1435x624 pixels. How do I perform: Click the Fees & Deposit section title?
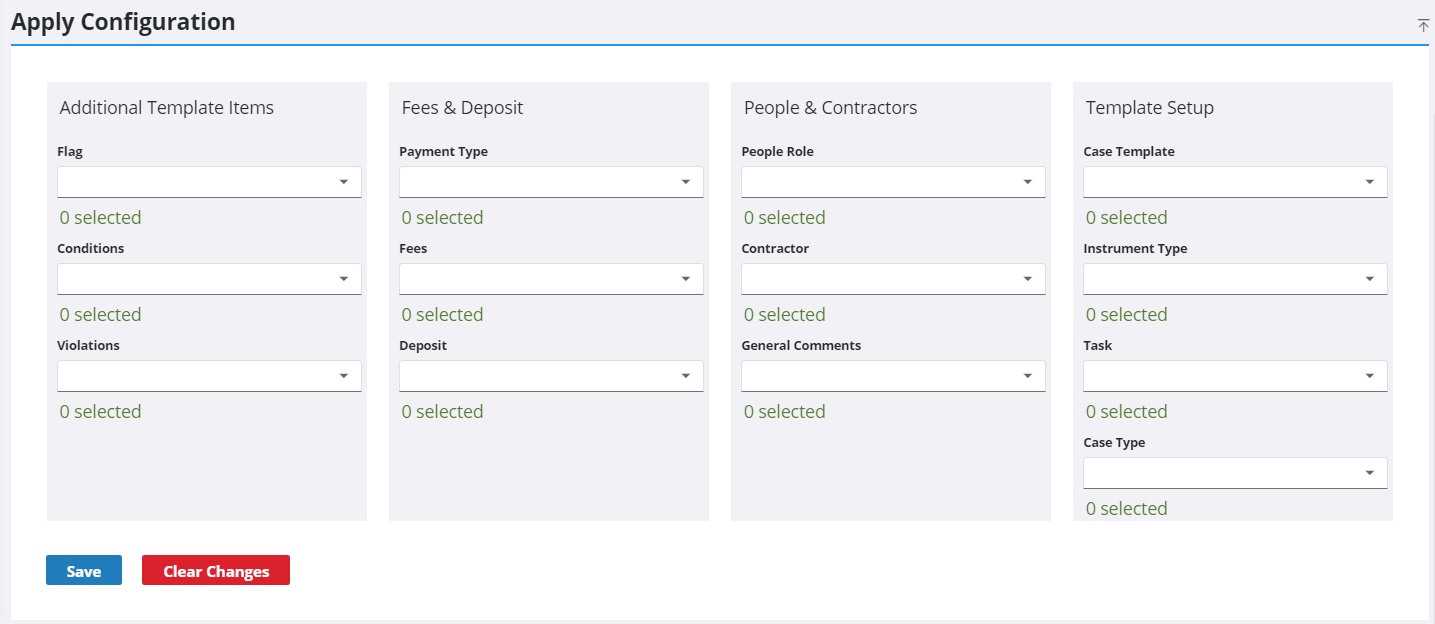coord(462,108)
